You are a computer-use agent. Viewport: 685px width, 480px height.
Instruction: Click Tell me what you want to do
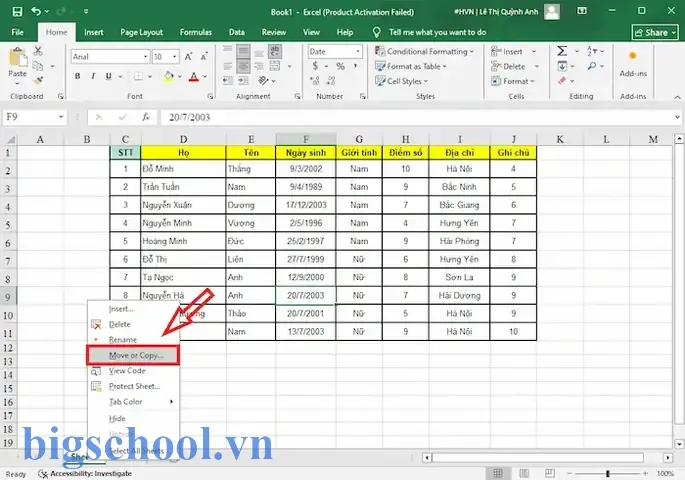pos(437,32)
